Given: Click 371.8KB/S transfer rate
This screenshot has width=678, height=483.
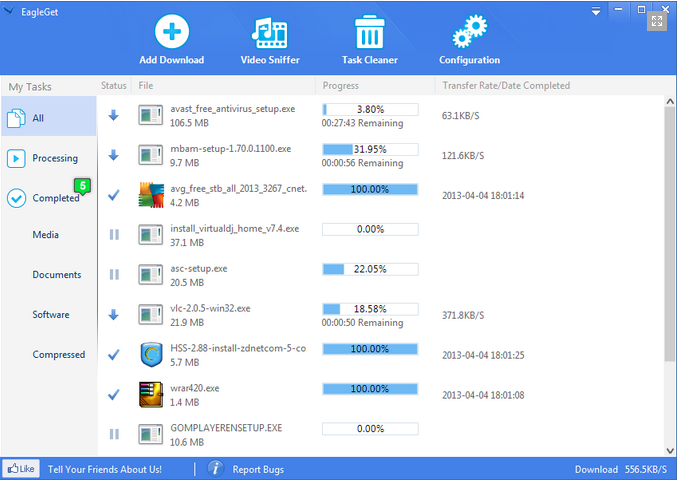Looking at the screenshot, I should click(463, 315).
